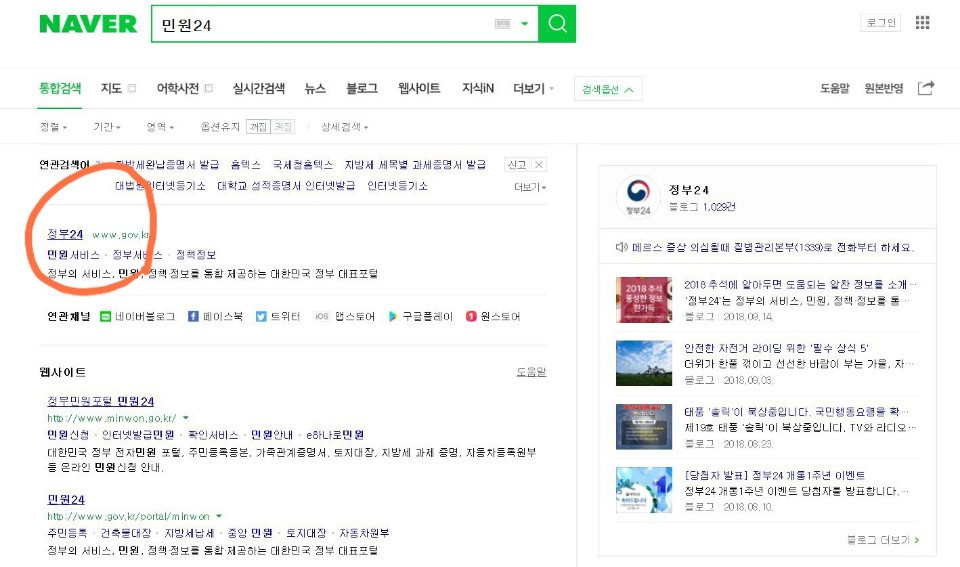Open the bicycle riding blog thumbnail
Viewport: 960px width, 567px height.
pyautogui.click(x=644, y=363)
